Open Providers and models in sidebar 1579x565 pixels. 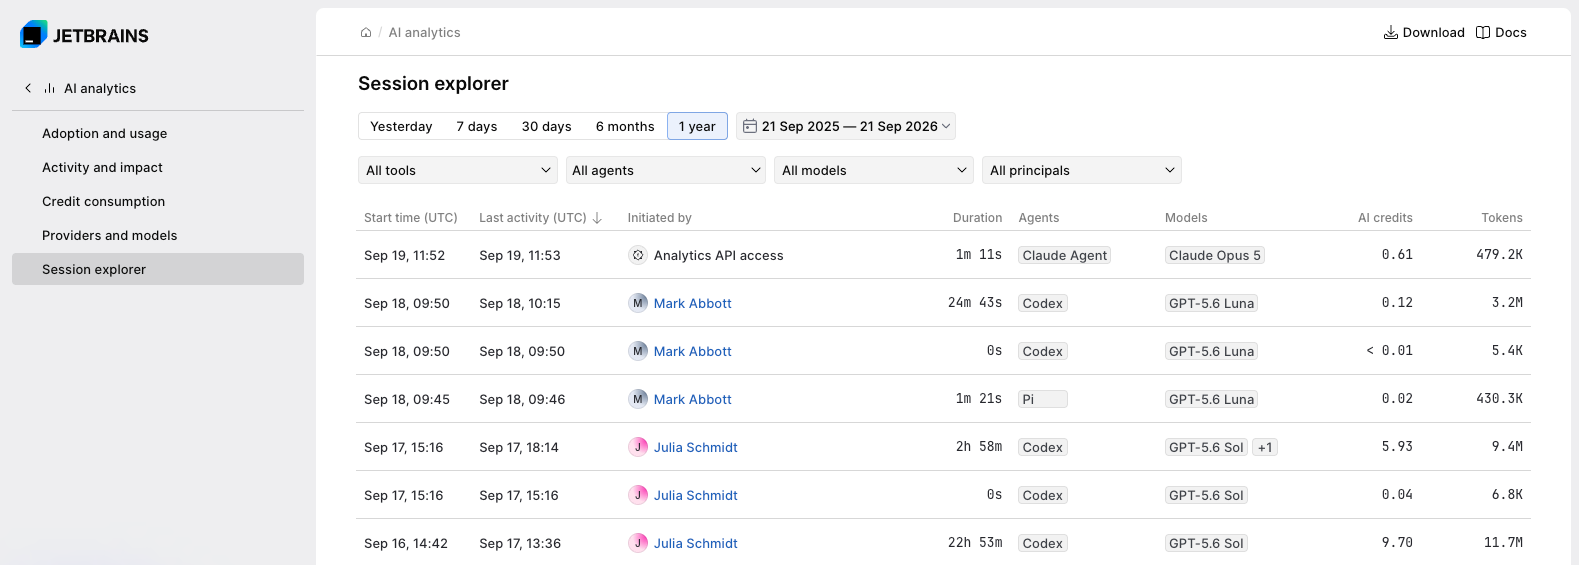click(158, 235)
